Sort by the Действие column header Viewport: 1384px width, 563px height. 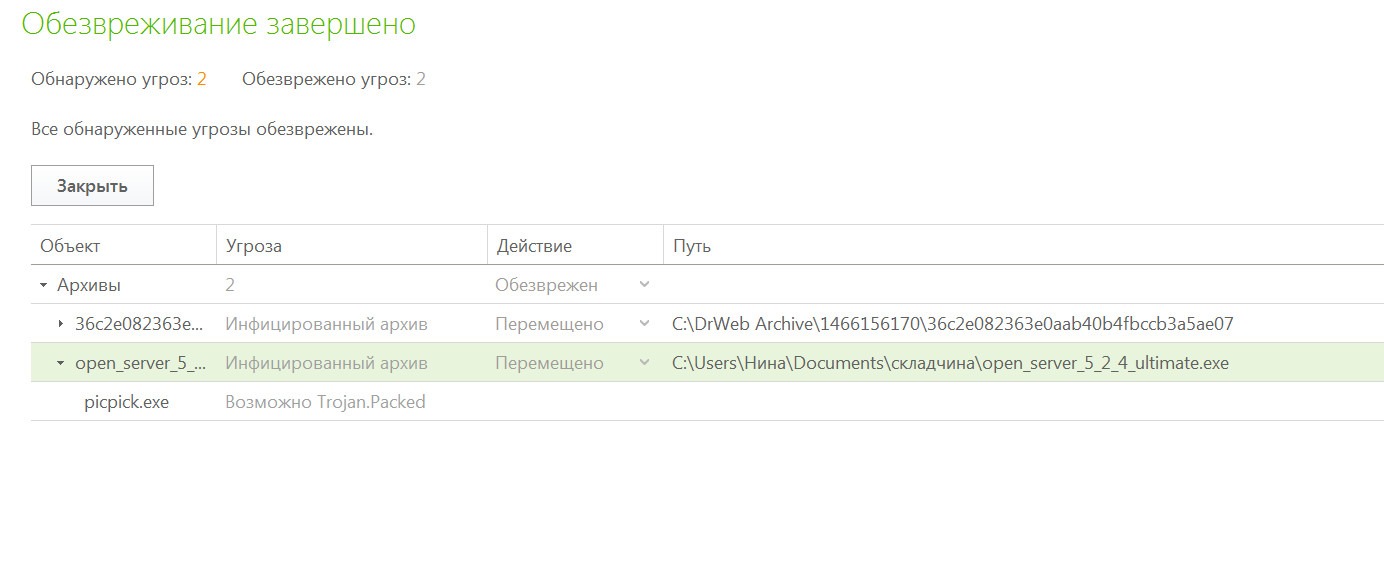point(534,246)
